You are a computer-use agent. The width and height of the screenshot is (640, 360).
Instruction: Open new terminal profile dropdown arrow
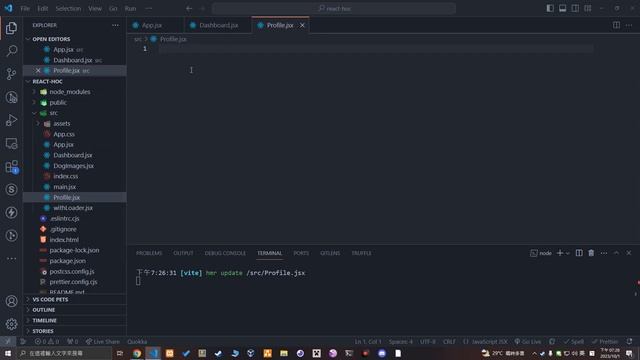567,253
